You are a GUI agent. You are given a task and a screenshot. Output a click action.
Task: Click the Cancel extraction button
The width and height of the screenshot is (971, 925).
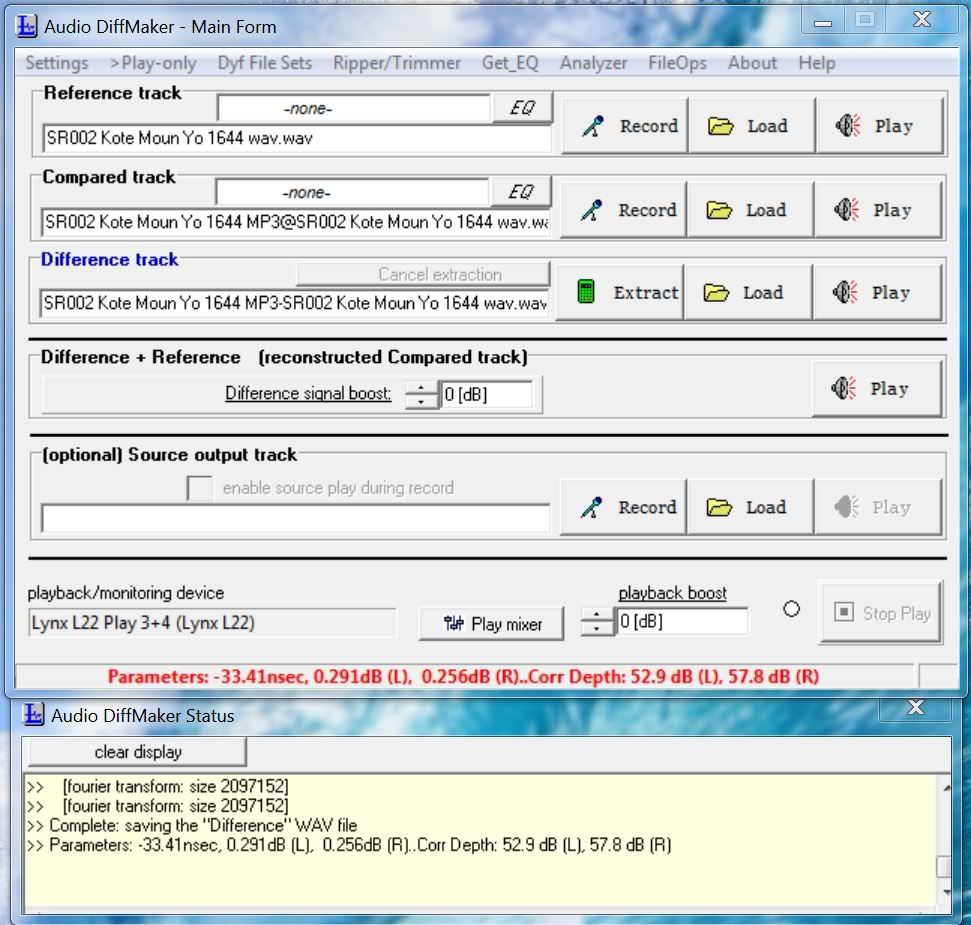[423, 274]
